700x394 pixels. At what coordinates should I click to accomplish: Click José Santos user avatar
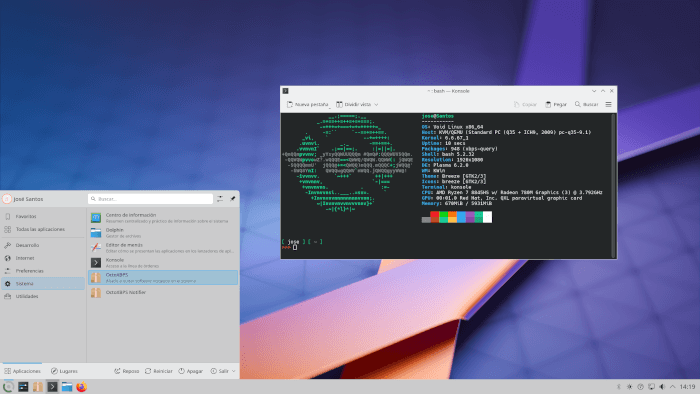click(7, 199)
